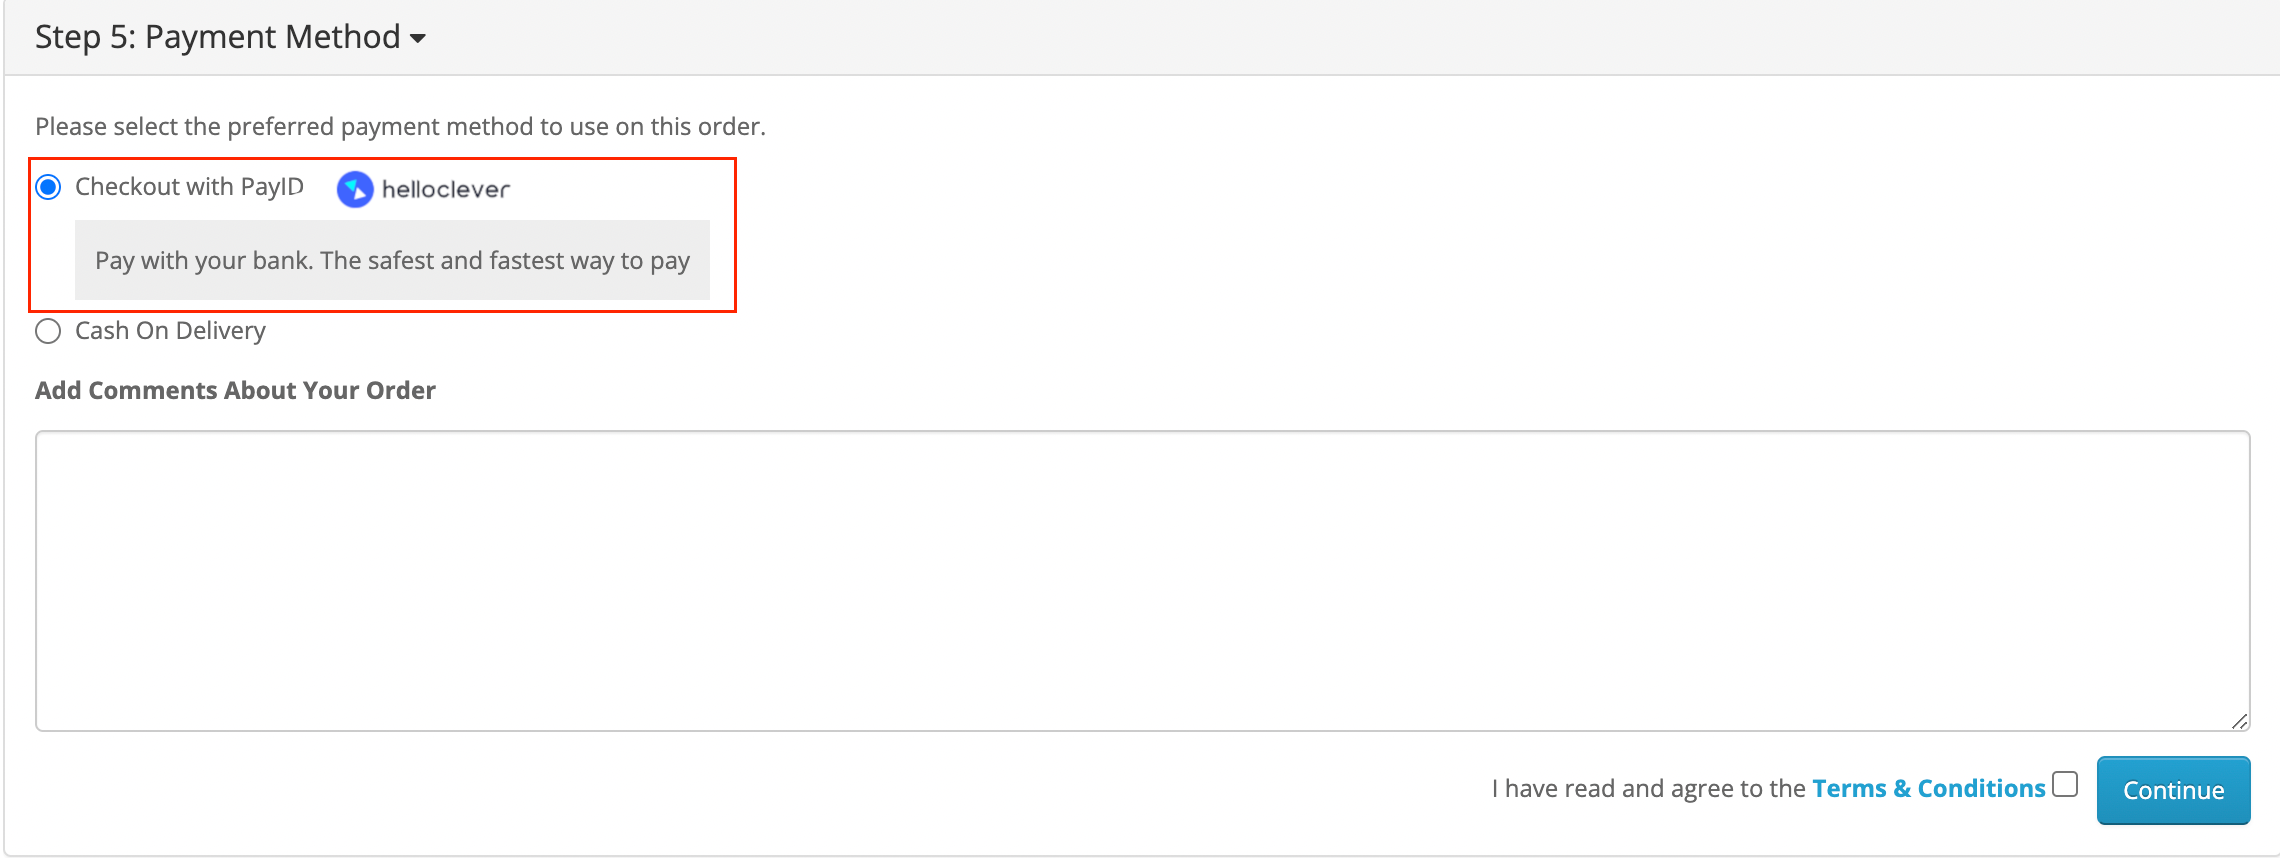Click the gray Step 5 header bar
The image size is (2280, 858).
[x=1300, y=37]
